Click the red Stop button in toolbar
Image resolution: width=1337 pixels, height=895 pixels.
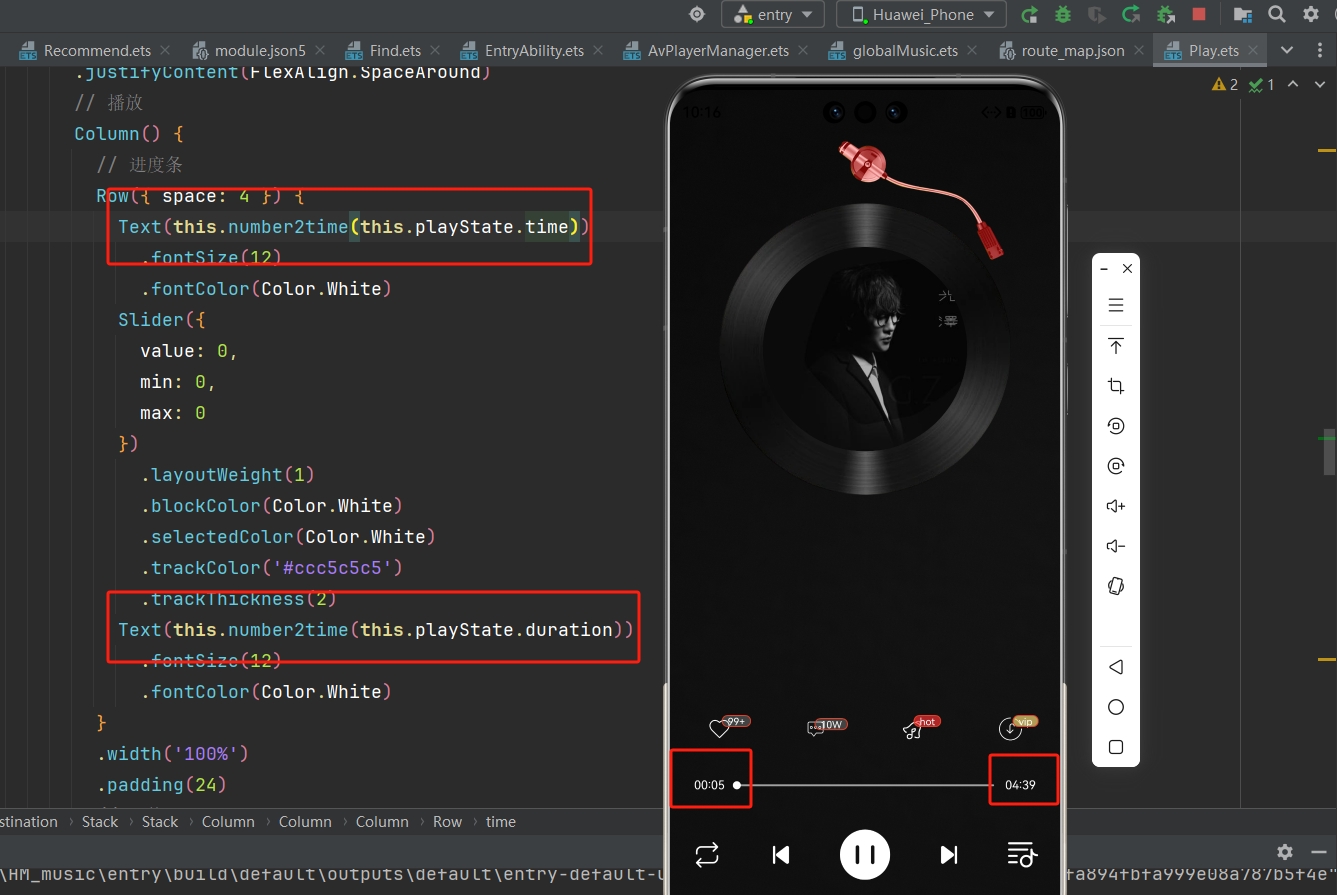(1199, 14)
